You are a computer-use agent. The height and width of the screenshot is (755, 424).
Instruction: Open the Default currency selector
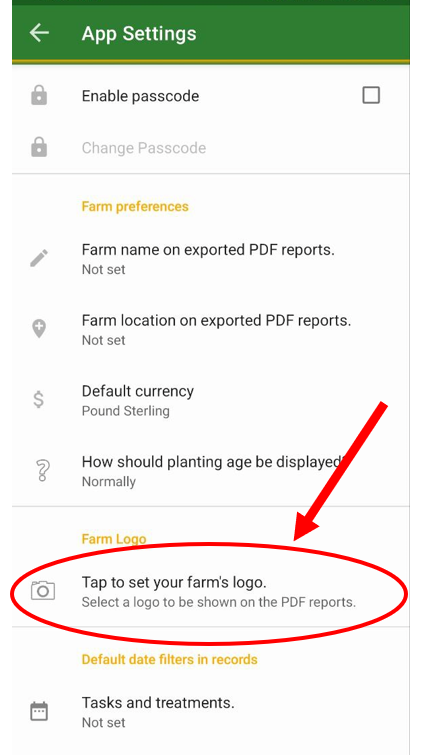211,400
